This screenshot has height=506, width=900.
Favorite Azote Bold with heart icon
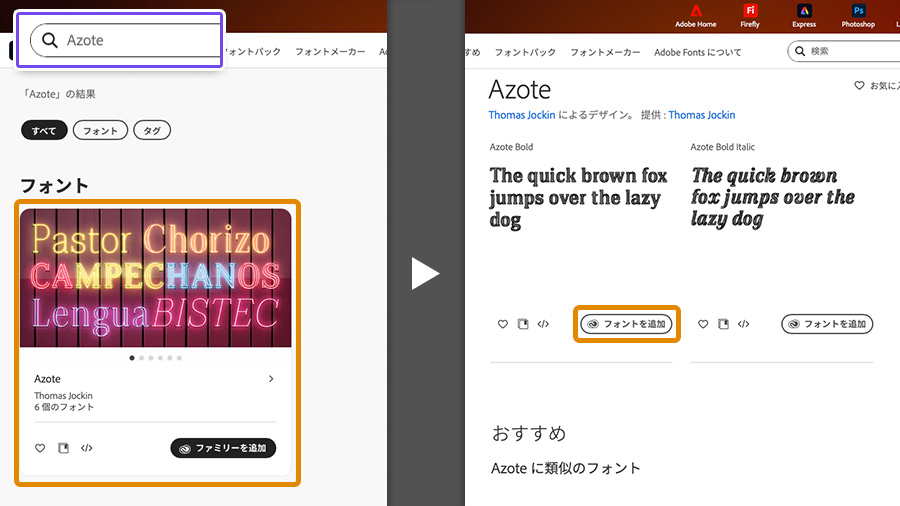503,324
